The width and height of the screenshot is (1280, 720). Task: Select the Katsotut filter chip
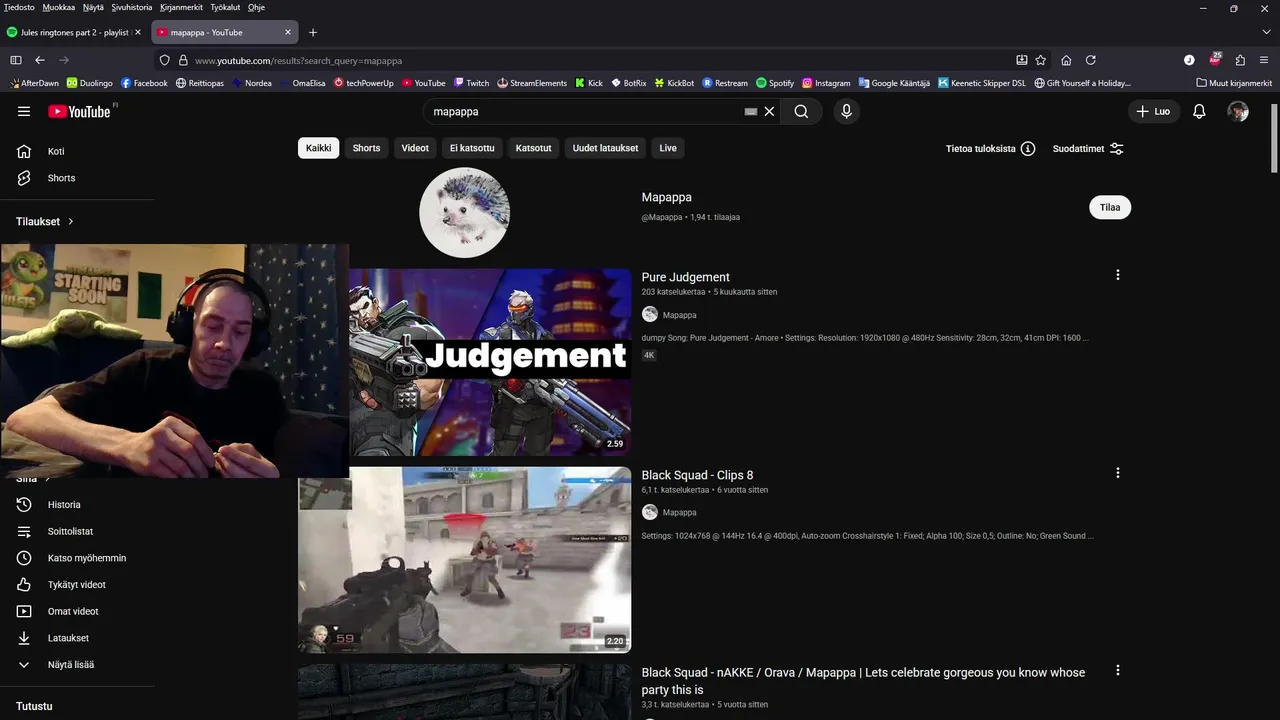pyautogui.click(x=533, y=148)
